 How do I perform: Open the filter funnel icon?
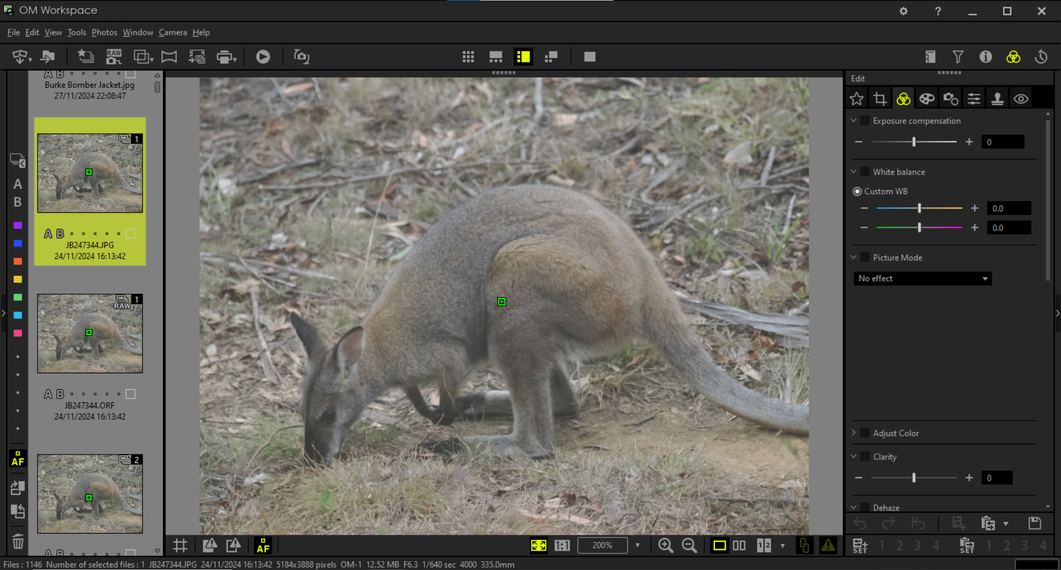[x=958, y=57]
